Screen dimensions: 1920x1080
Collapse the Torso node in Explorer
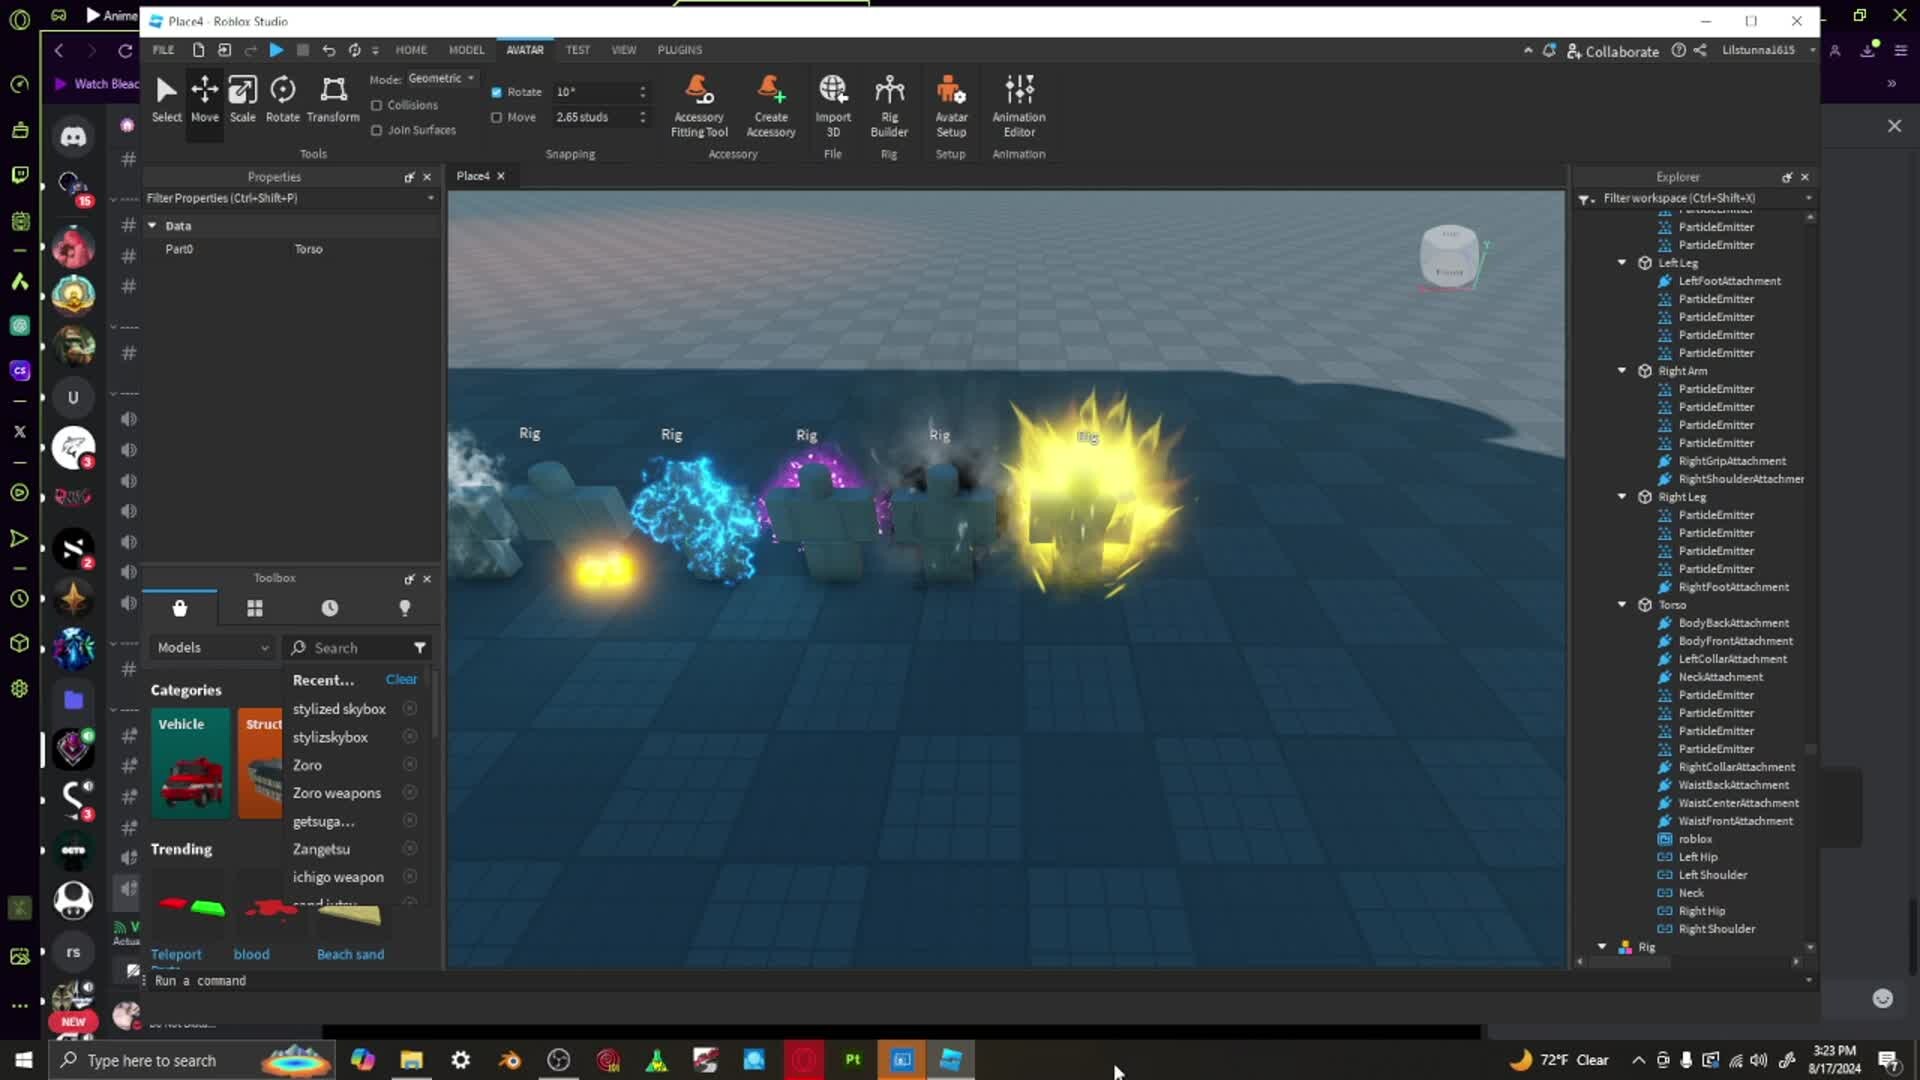(x=1621, y=604)
